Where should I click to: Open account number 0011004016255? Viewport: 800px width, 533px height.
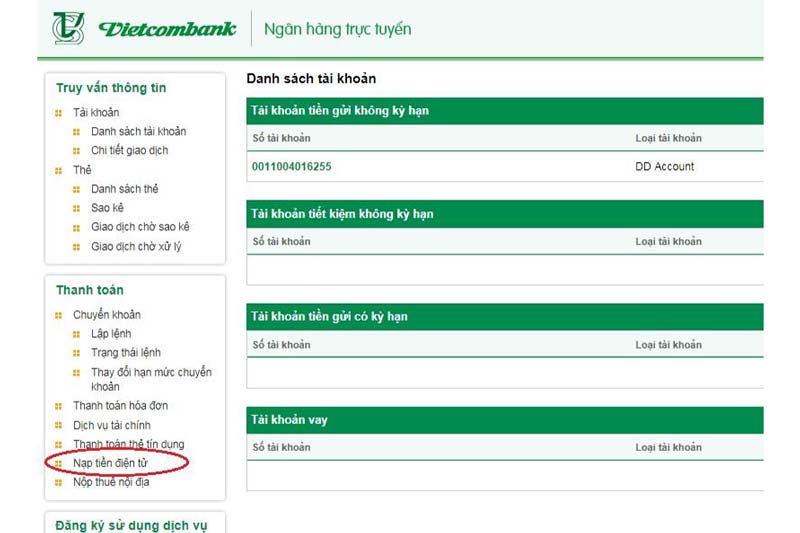point(291,166)
